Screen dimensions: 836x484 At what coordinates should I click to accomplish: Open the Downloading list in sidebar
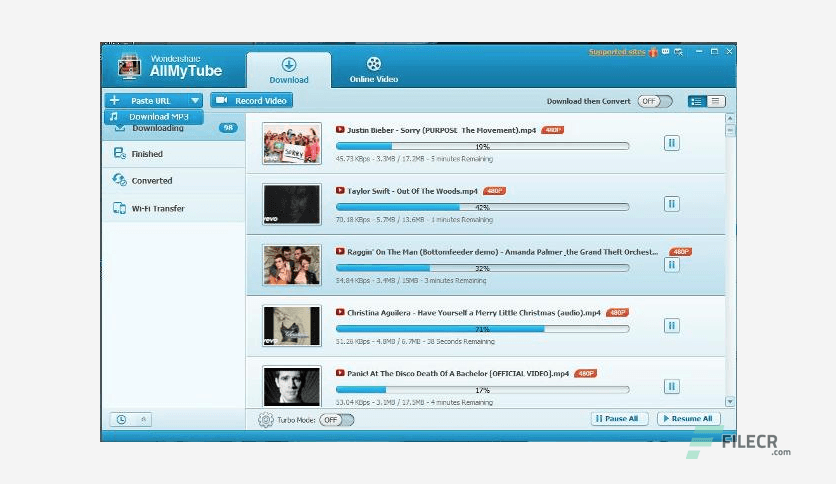pos(173,128)
